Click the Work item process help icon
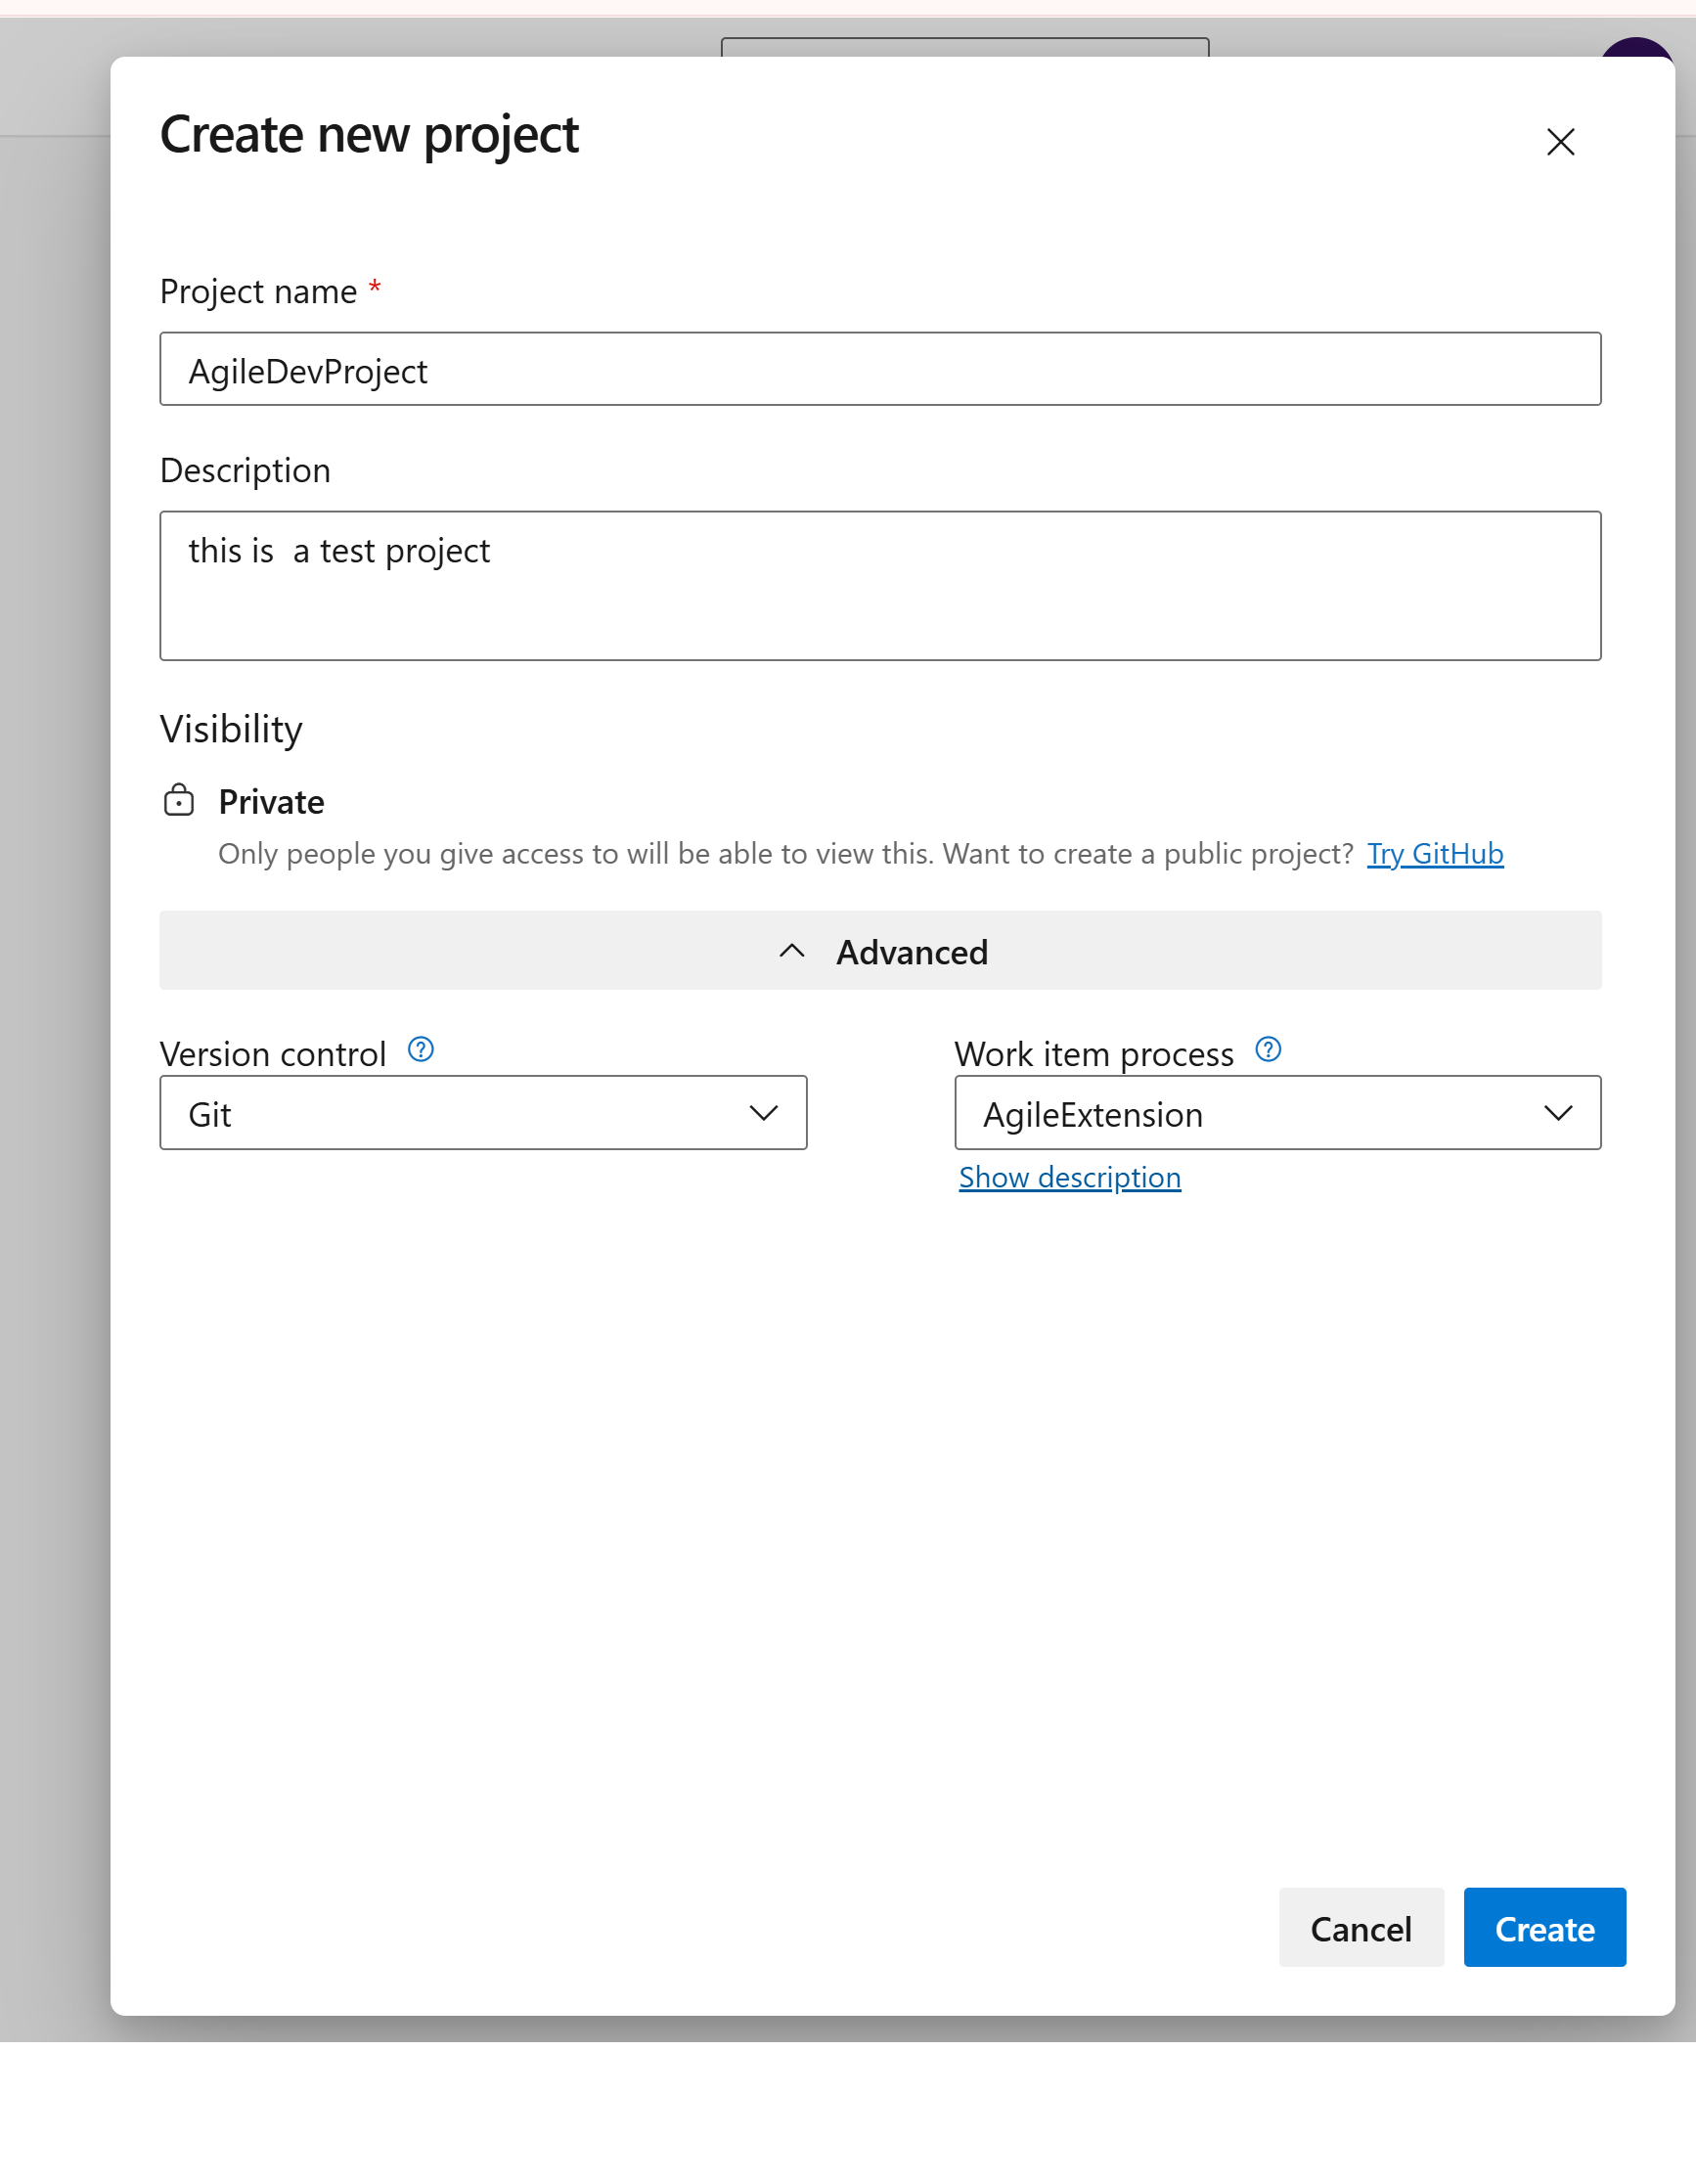The width and height of the screenshot is (1696, 2184). click(x=1267, y=1050)
